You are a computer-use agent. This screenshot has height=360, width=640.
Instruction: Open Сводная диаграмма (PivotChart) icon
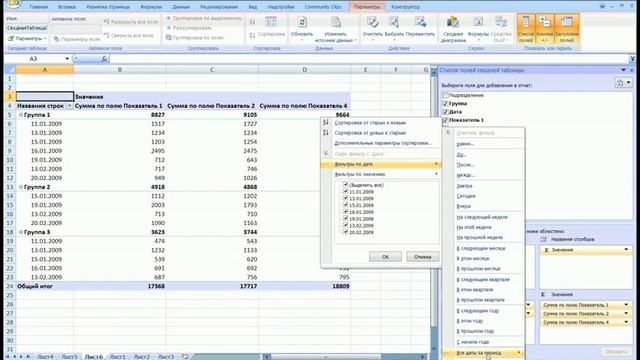point(453,22)
